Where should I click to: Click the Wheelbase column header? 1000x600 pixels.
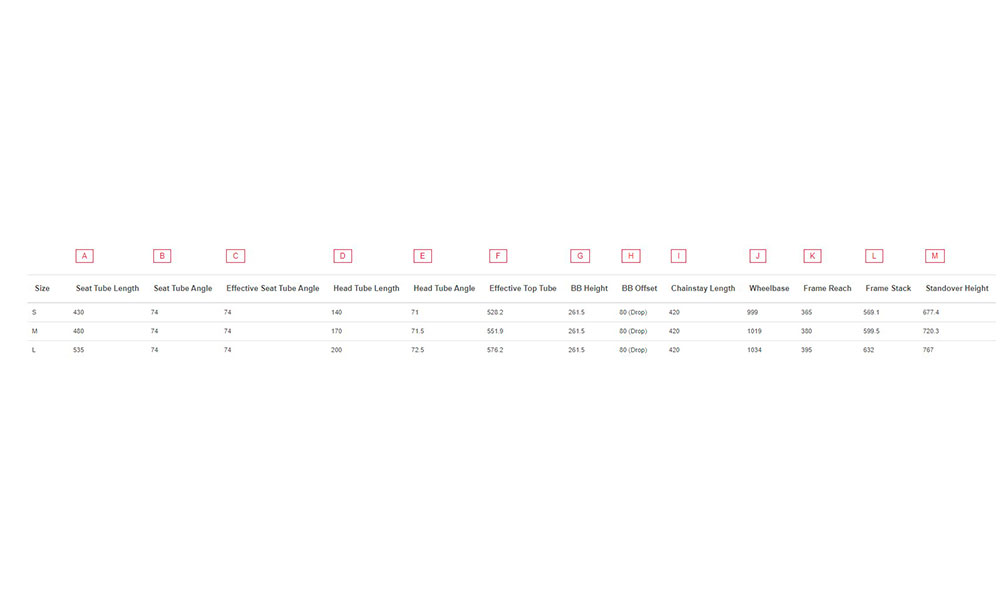(769, 288)
